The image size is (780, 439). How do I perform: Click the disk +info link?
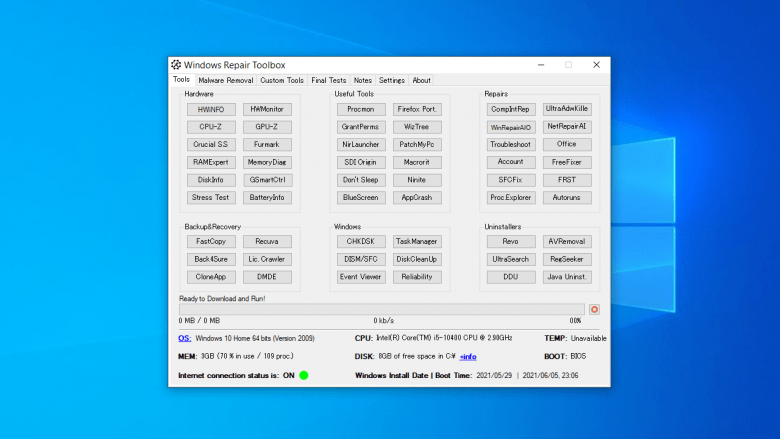pyautogui.click(x=468, y=356)
